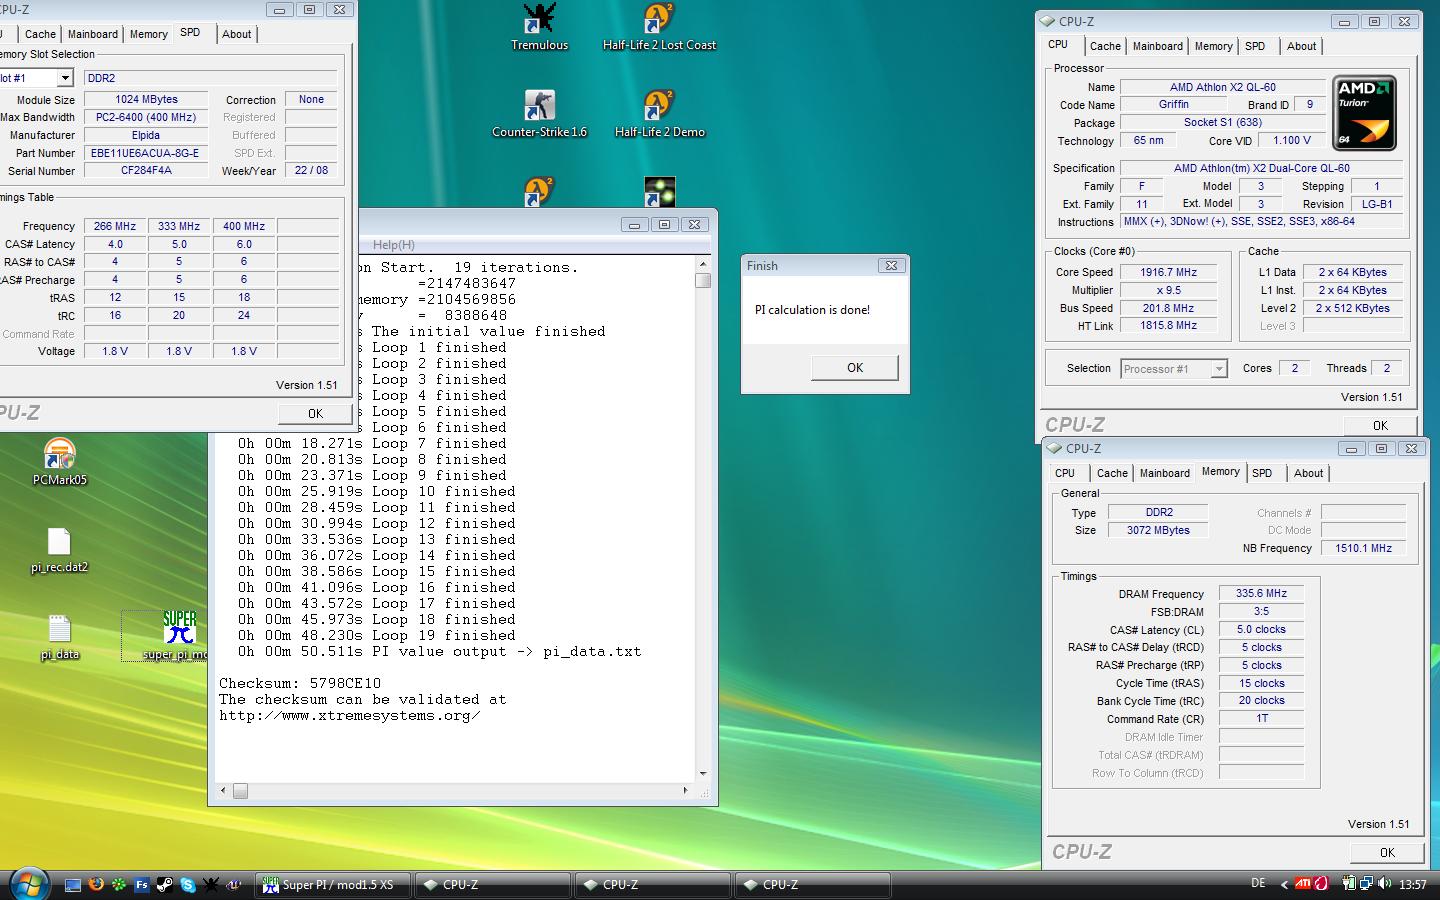Click the third CPU-Z taskbar button
Viewport: 1440px width, 900px height.
(812, 885)
